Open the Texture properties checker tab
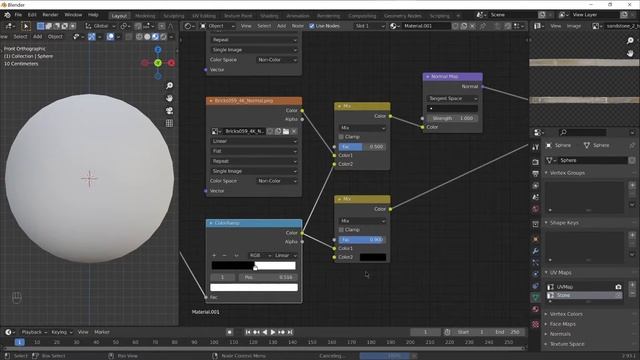The width and height of the screenshot is (640, 360). click(x=536, y=324)
